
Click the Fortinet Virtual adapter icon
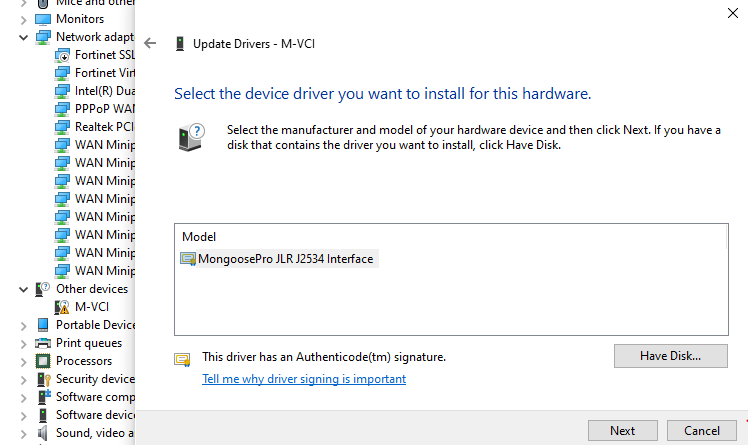click(62, 73)
